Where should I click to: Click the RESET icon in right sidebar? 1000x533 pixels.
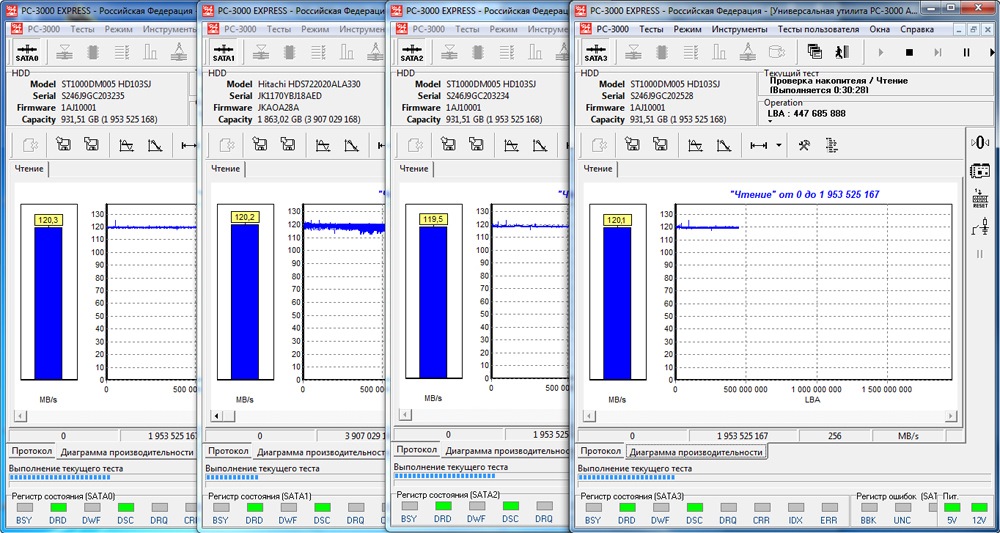pyautogui.click(x=980, y=198)
